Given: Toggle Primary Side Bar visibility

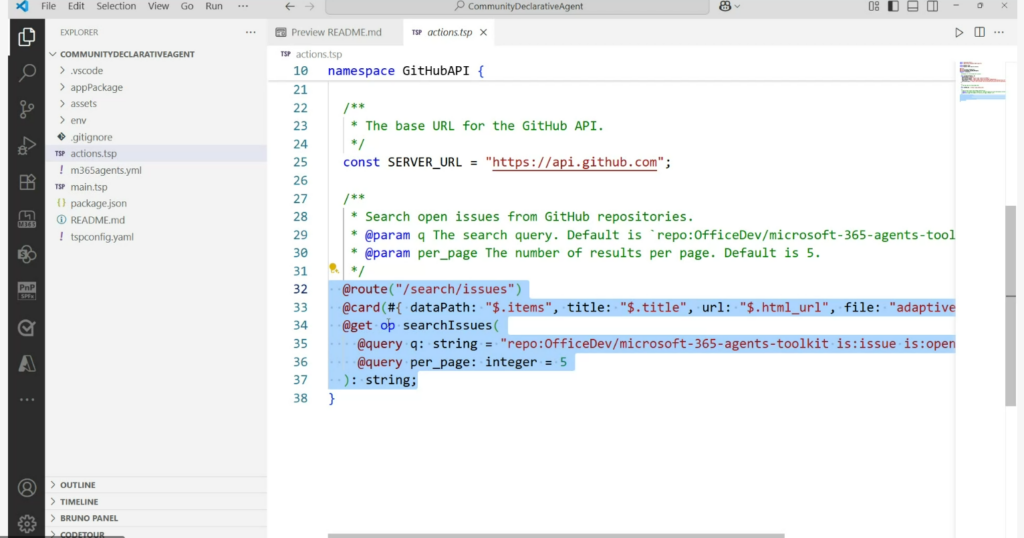Looking at the screenshot, I should 893,7.
